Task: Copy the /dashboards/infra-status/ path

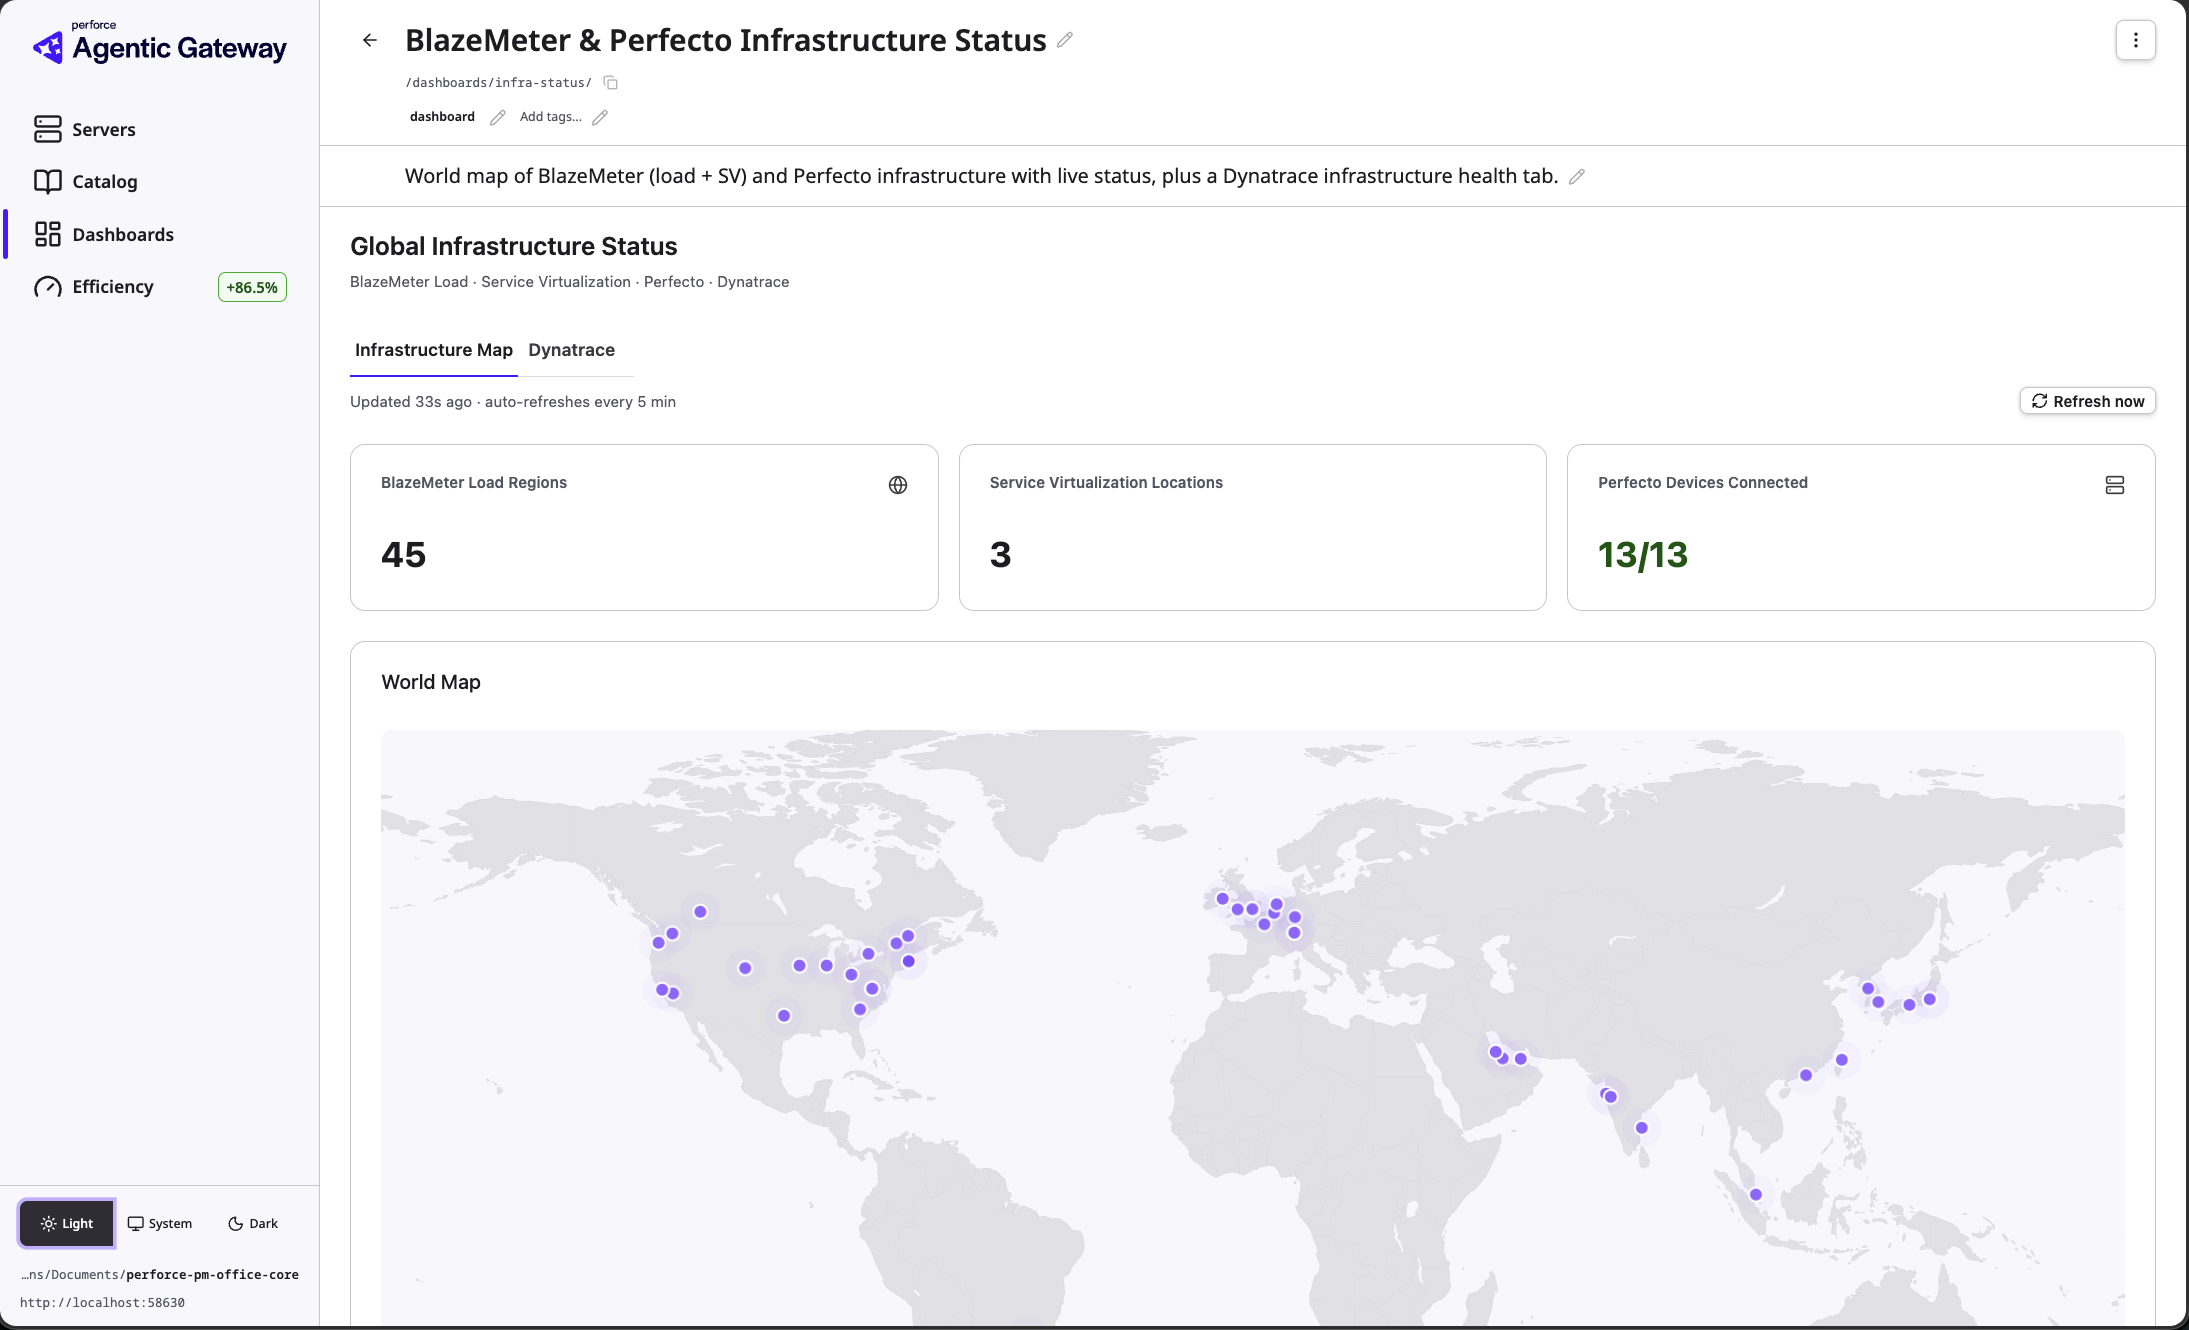Action: pos(610,83)
